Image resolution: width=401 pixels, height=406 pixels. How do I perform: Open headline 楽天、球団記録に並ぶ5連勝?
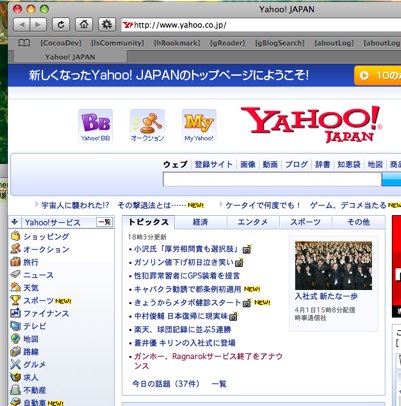coord(182,330)
